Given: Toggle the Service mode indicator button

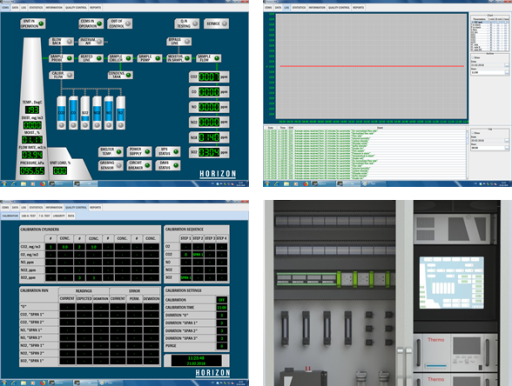Looking at the screenshot, I should click(x=216, y=24).
